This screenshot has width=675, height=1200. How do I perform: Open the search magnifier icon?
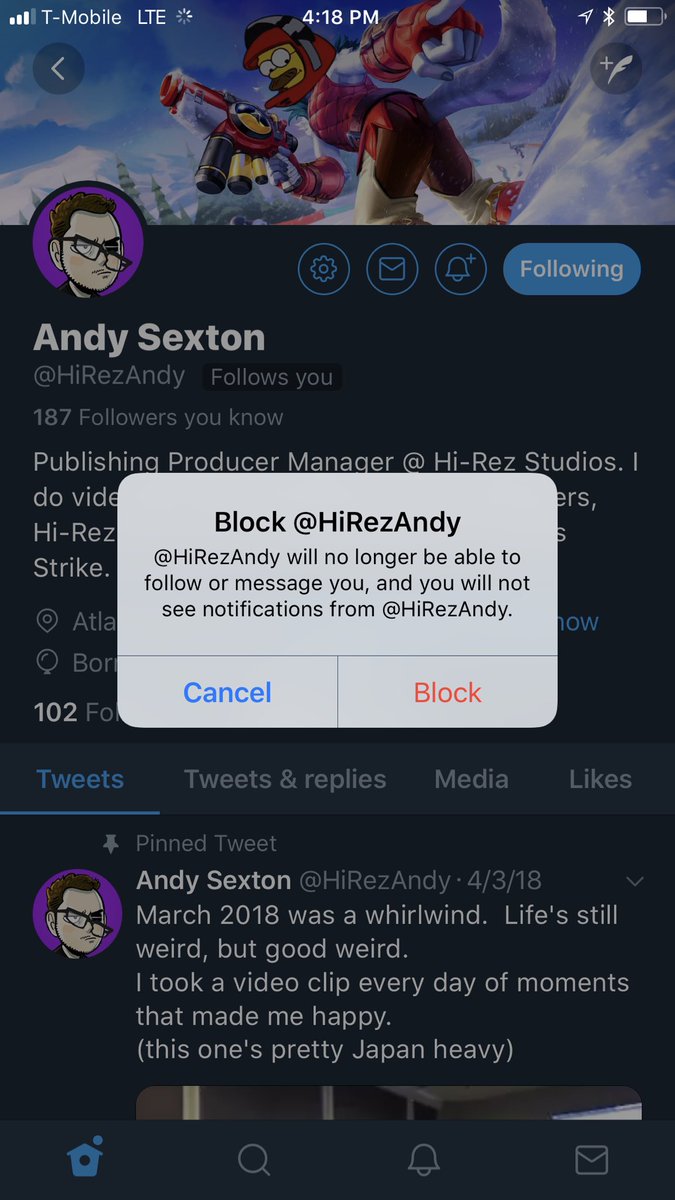254,1160
